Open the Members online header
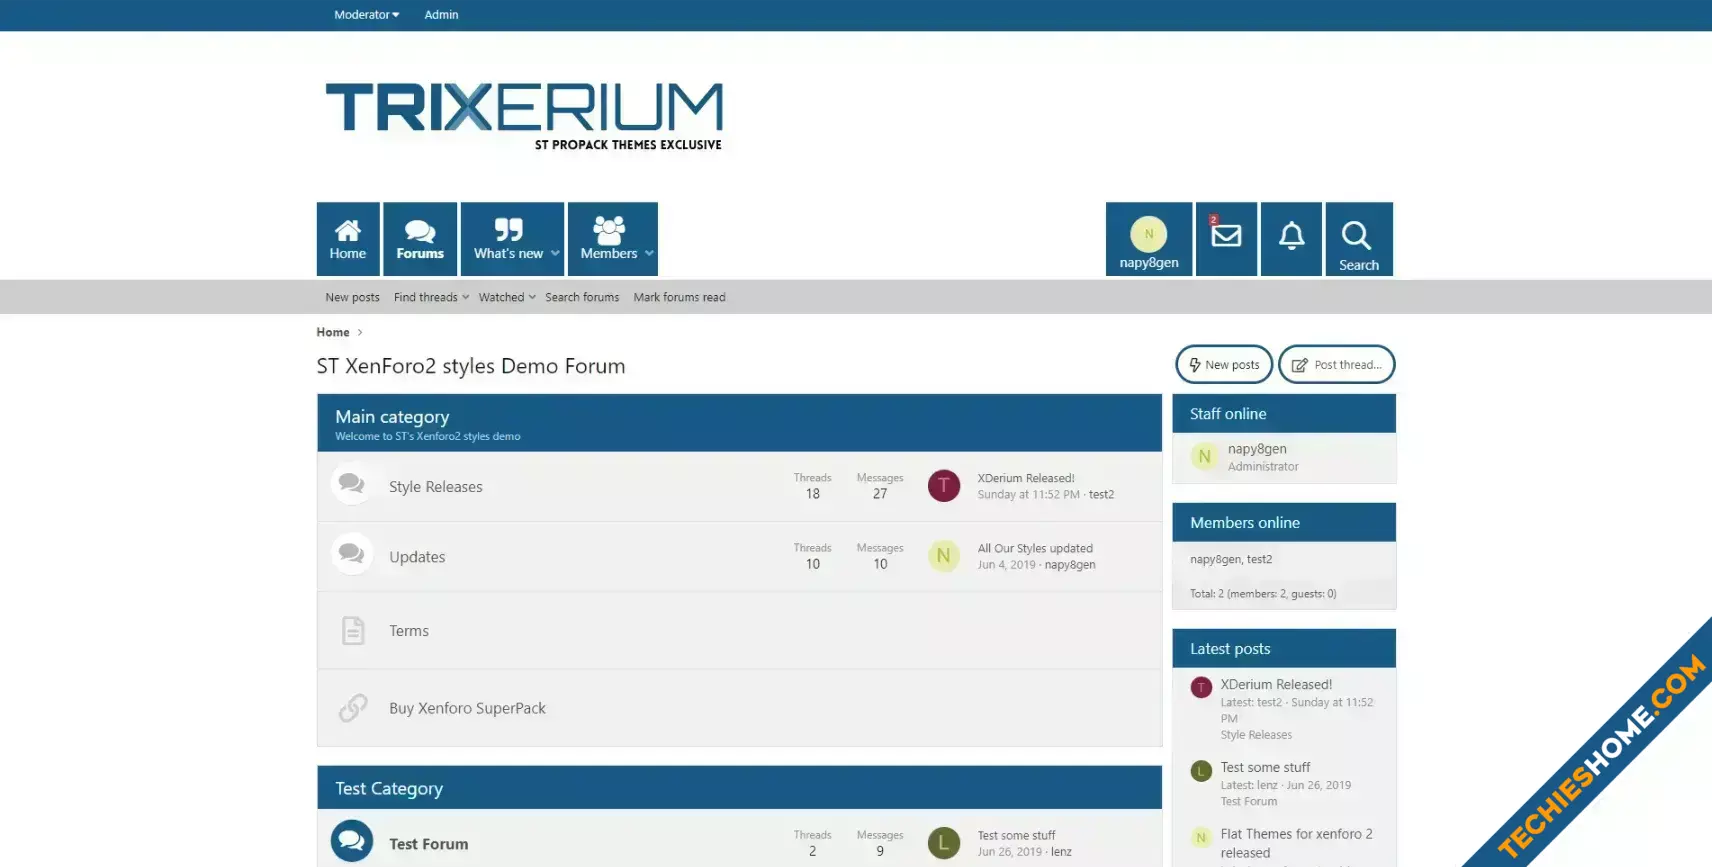Image resolution: width=1712 pixels, height=867 pixels. coord(1245,523)
